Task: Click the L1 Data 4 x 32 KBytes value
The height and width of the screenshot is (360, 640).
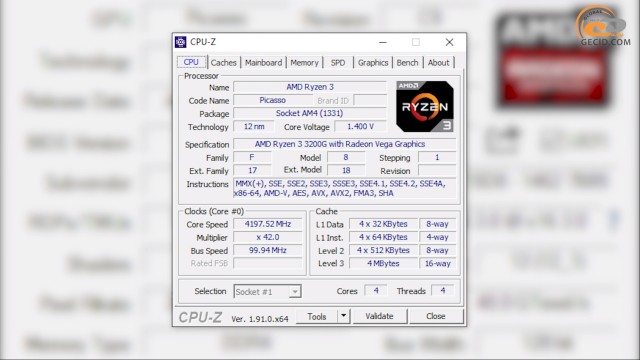Action: point(383,224)
